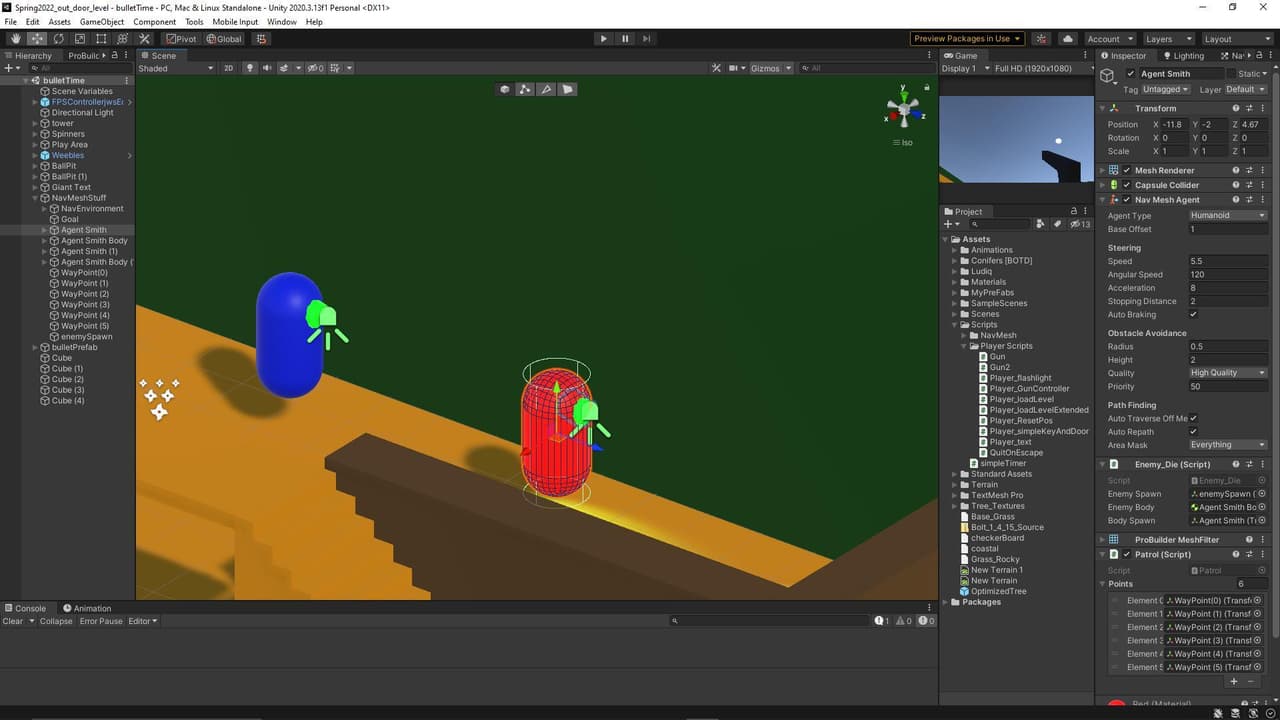
Task: Collapse the NavMeshStuff hierarchy item
Action: click(35, 198)
